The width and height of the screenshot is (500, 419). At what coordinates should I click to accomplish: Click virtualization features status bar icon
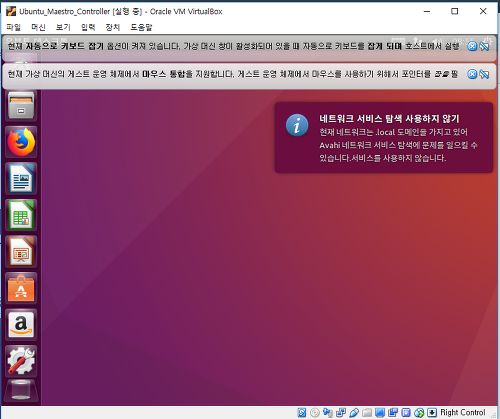click(x=406, y=413)
